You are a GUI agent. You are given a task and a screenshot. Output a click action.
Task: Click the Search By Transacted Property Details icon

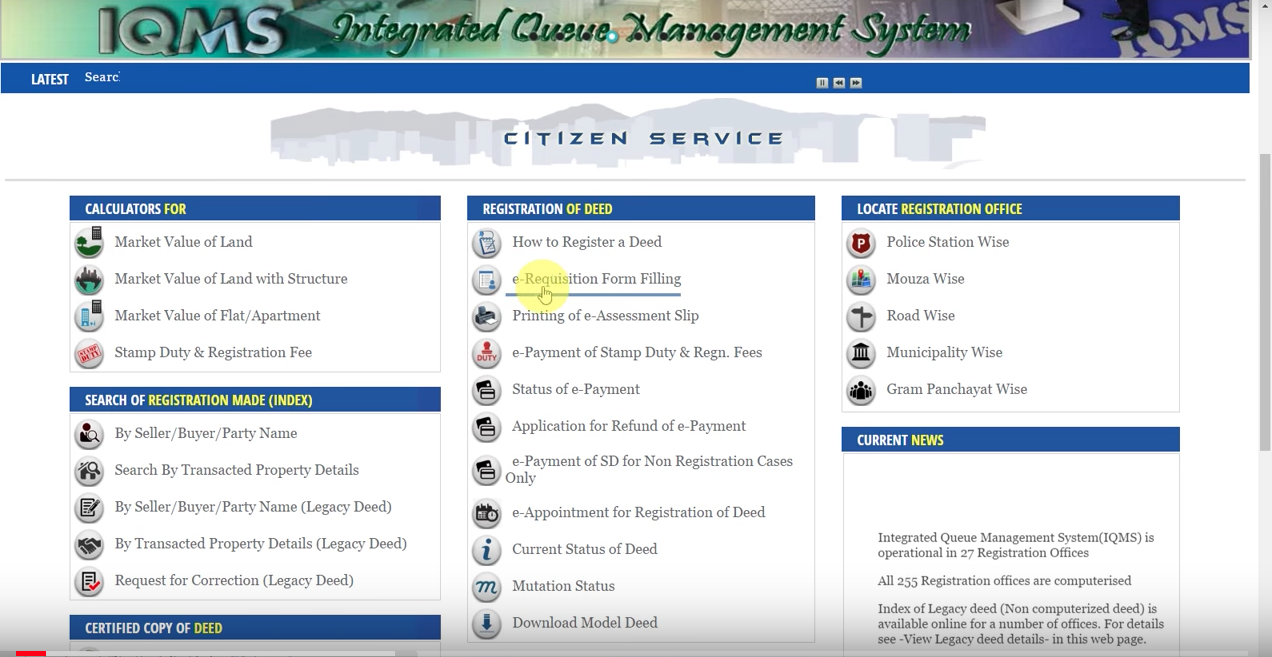click(89, 471)
